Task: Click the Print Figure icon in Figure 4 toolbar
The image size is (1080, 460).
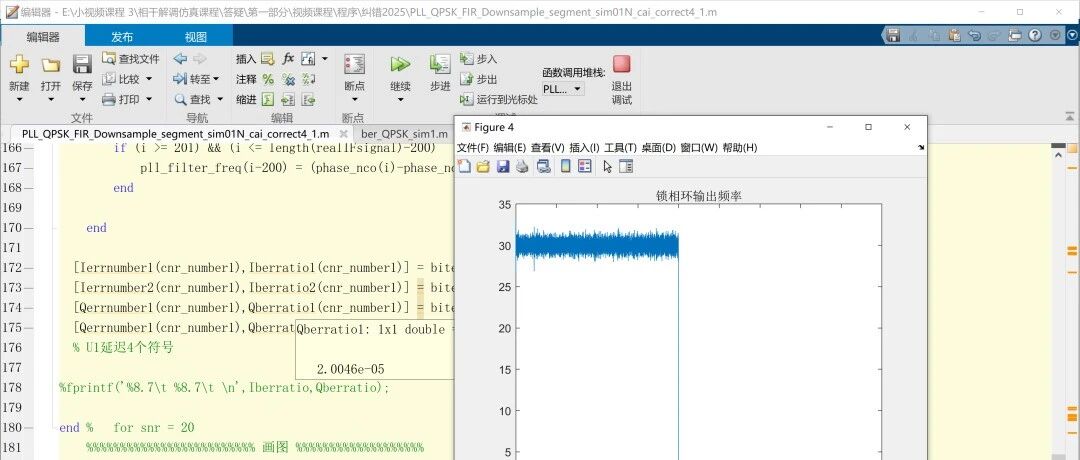Action: point(522,166)
